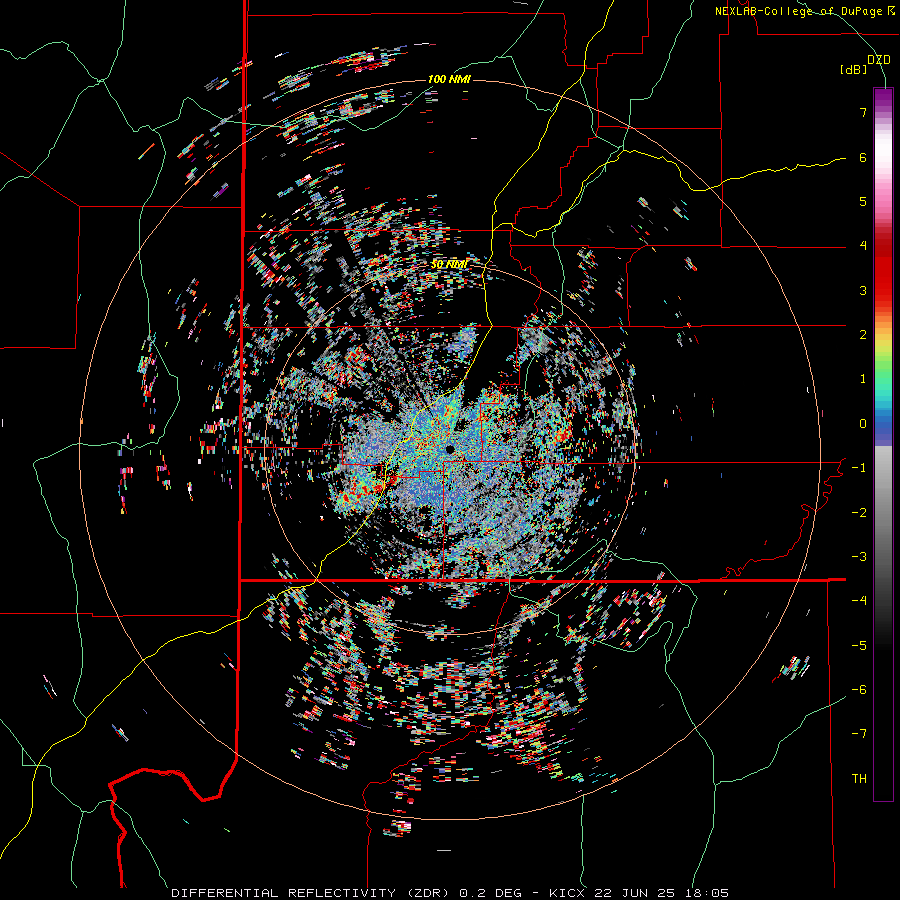The width and height of the screenshot is (900, 900).
Task: Click the NEXLAB-College of DuPage label
Action: click(805, 11)
